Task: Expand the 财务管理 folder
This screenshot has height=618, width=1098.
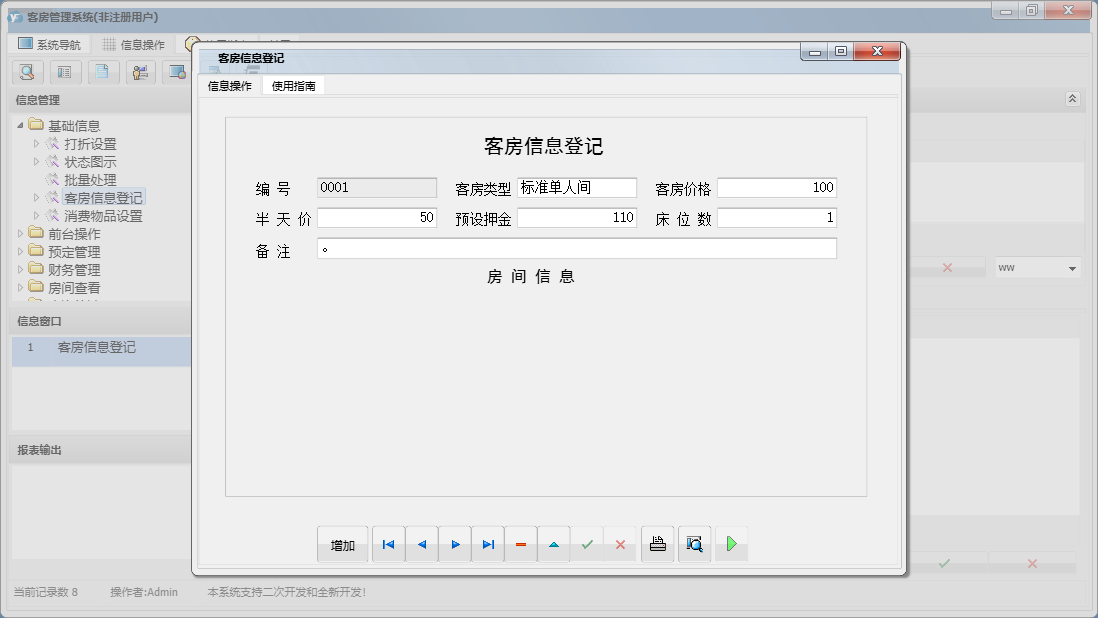Action: click(20, 269)
